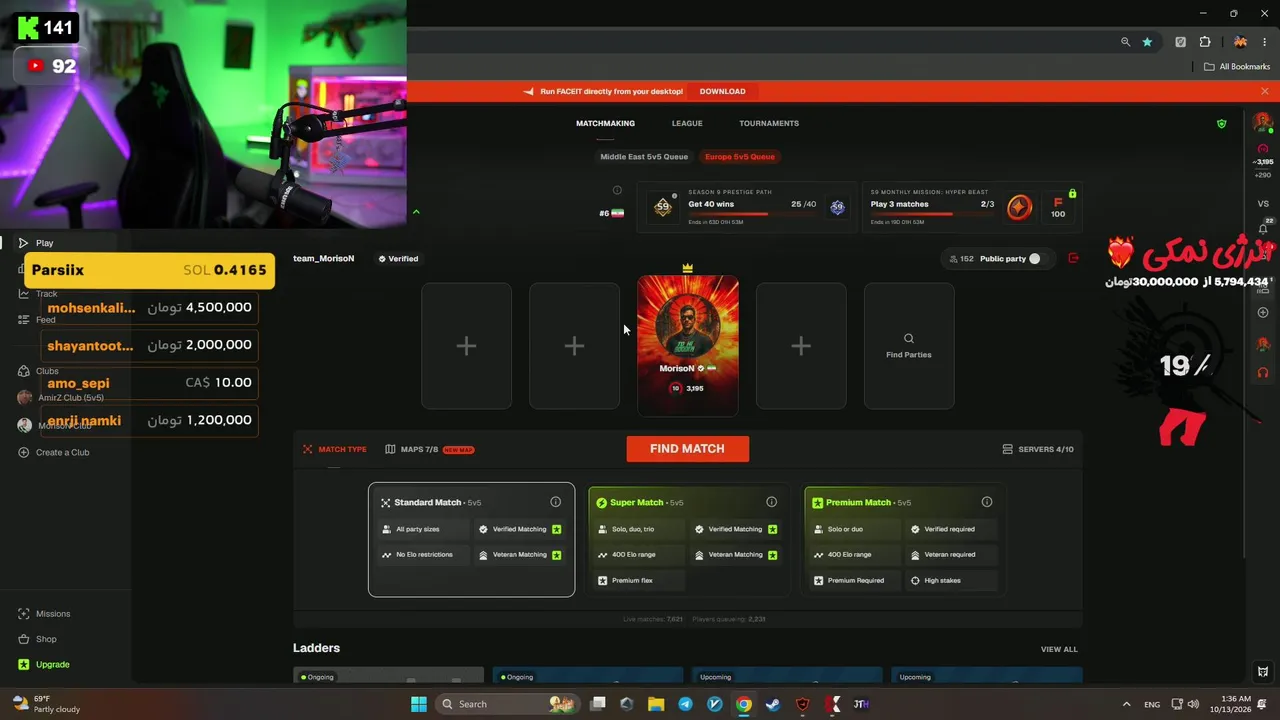Open the VS icon in right sidebar

pyautogui.click(x=1263, y=204)
